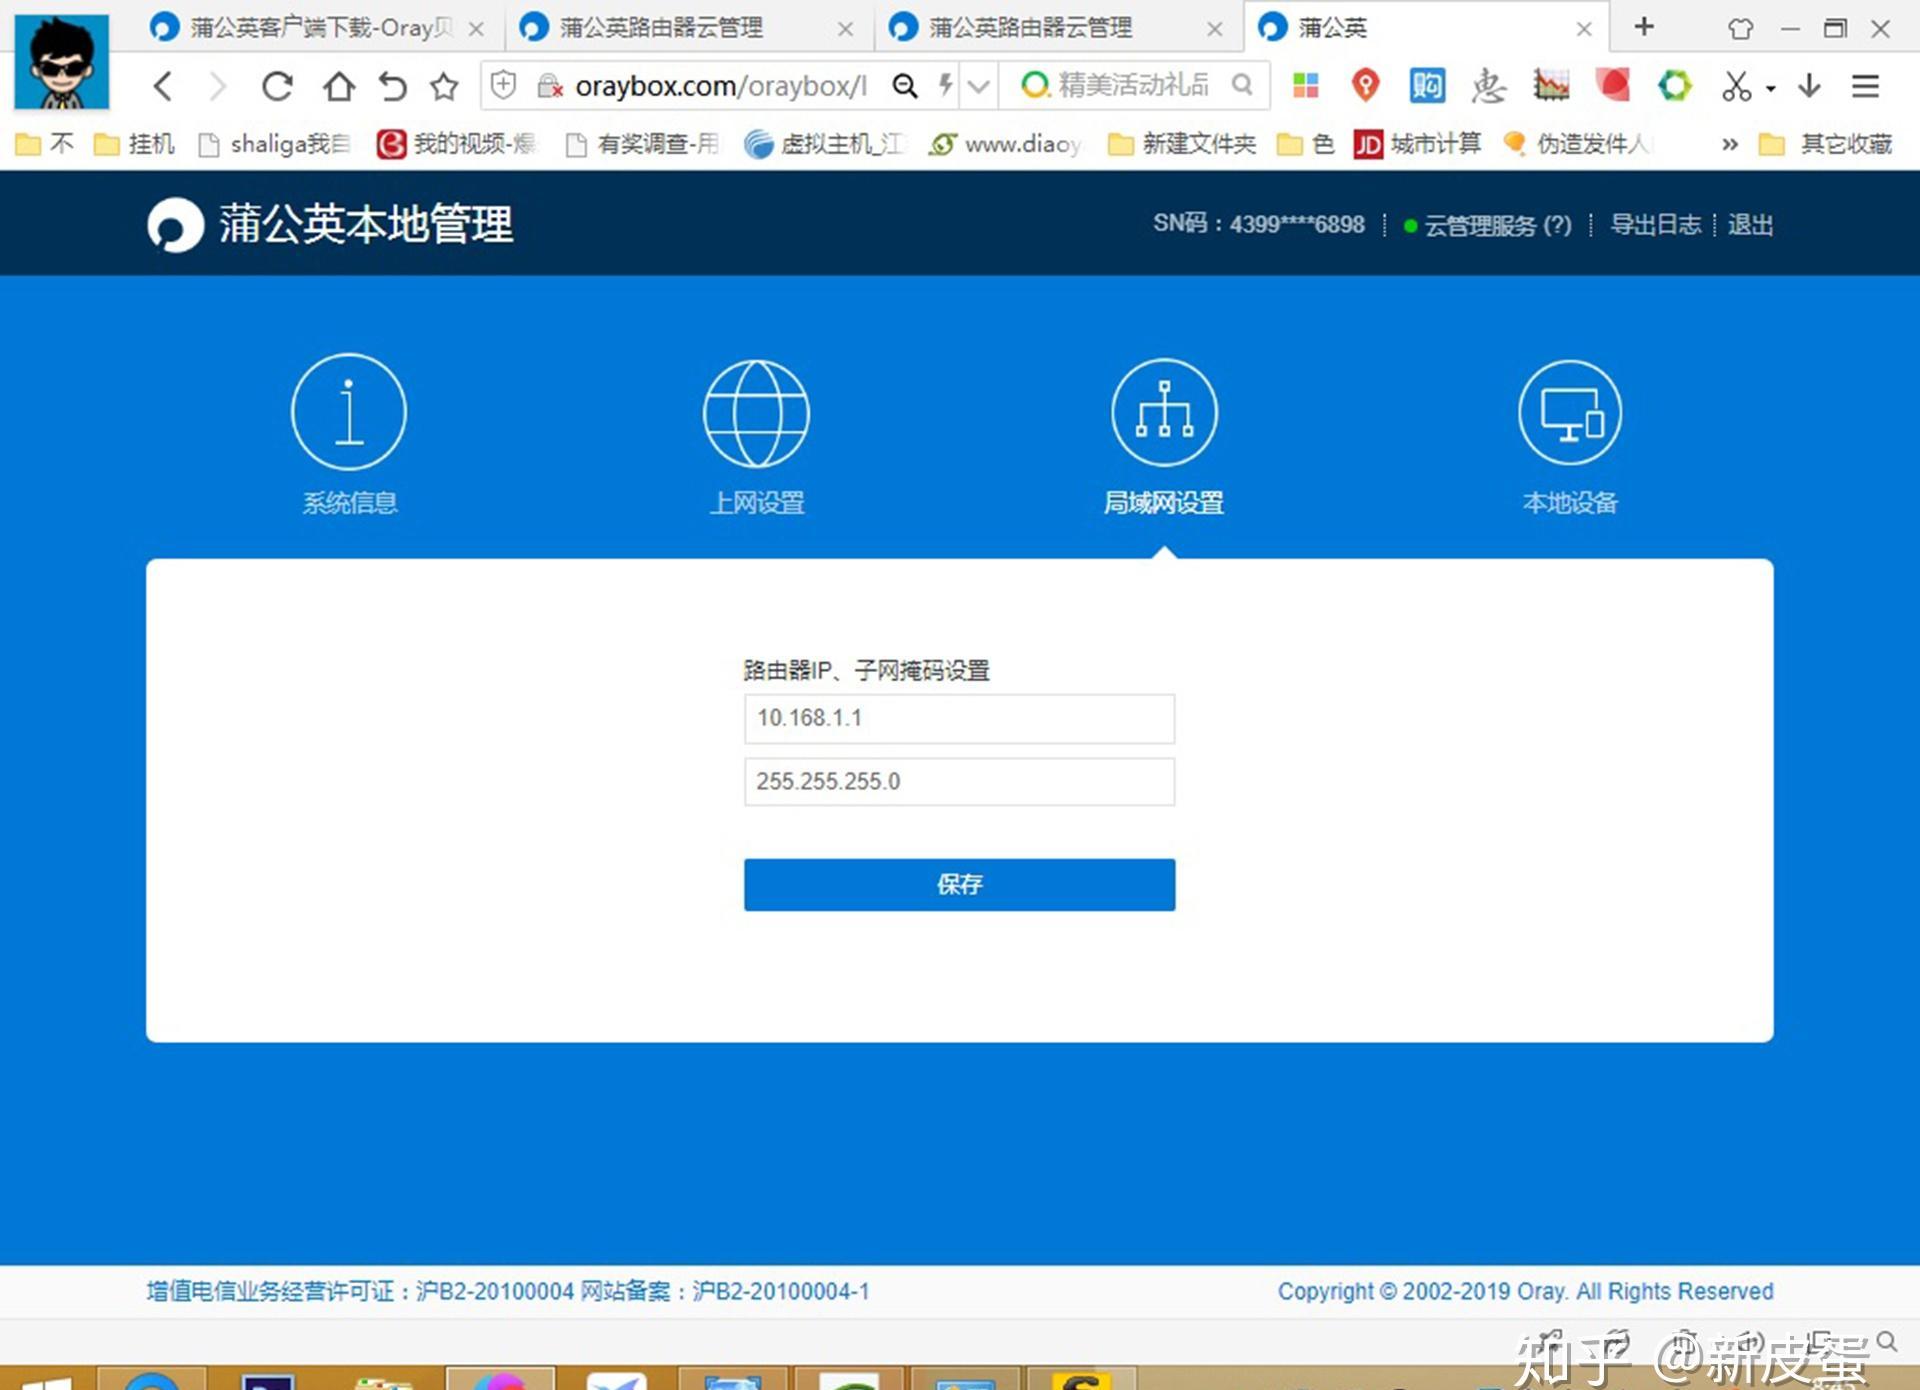
Task: Close the 蒲公英客户端下载 tab
Action: click(x=477, y=29)
